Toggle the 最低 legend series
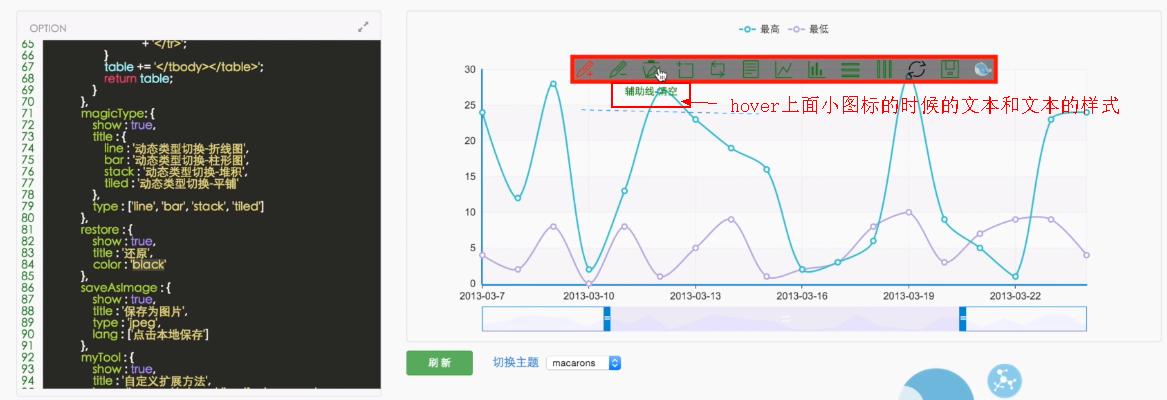The height and width of the screenshot is (400, 1167). click(808, 29)
